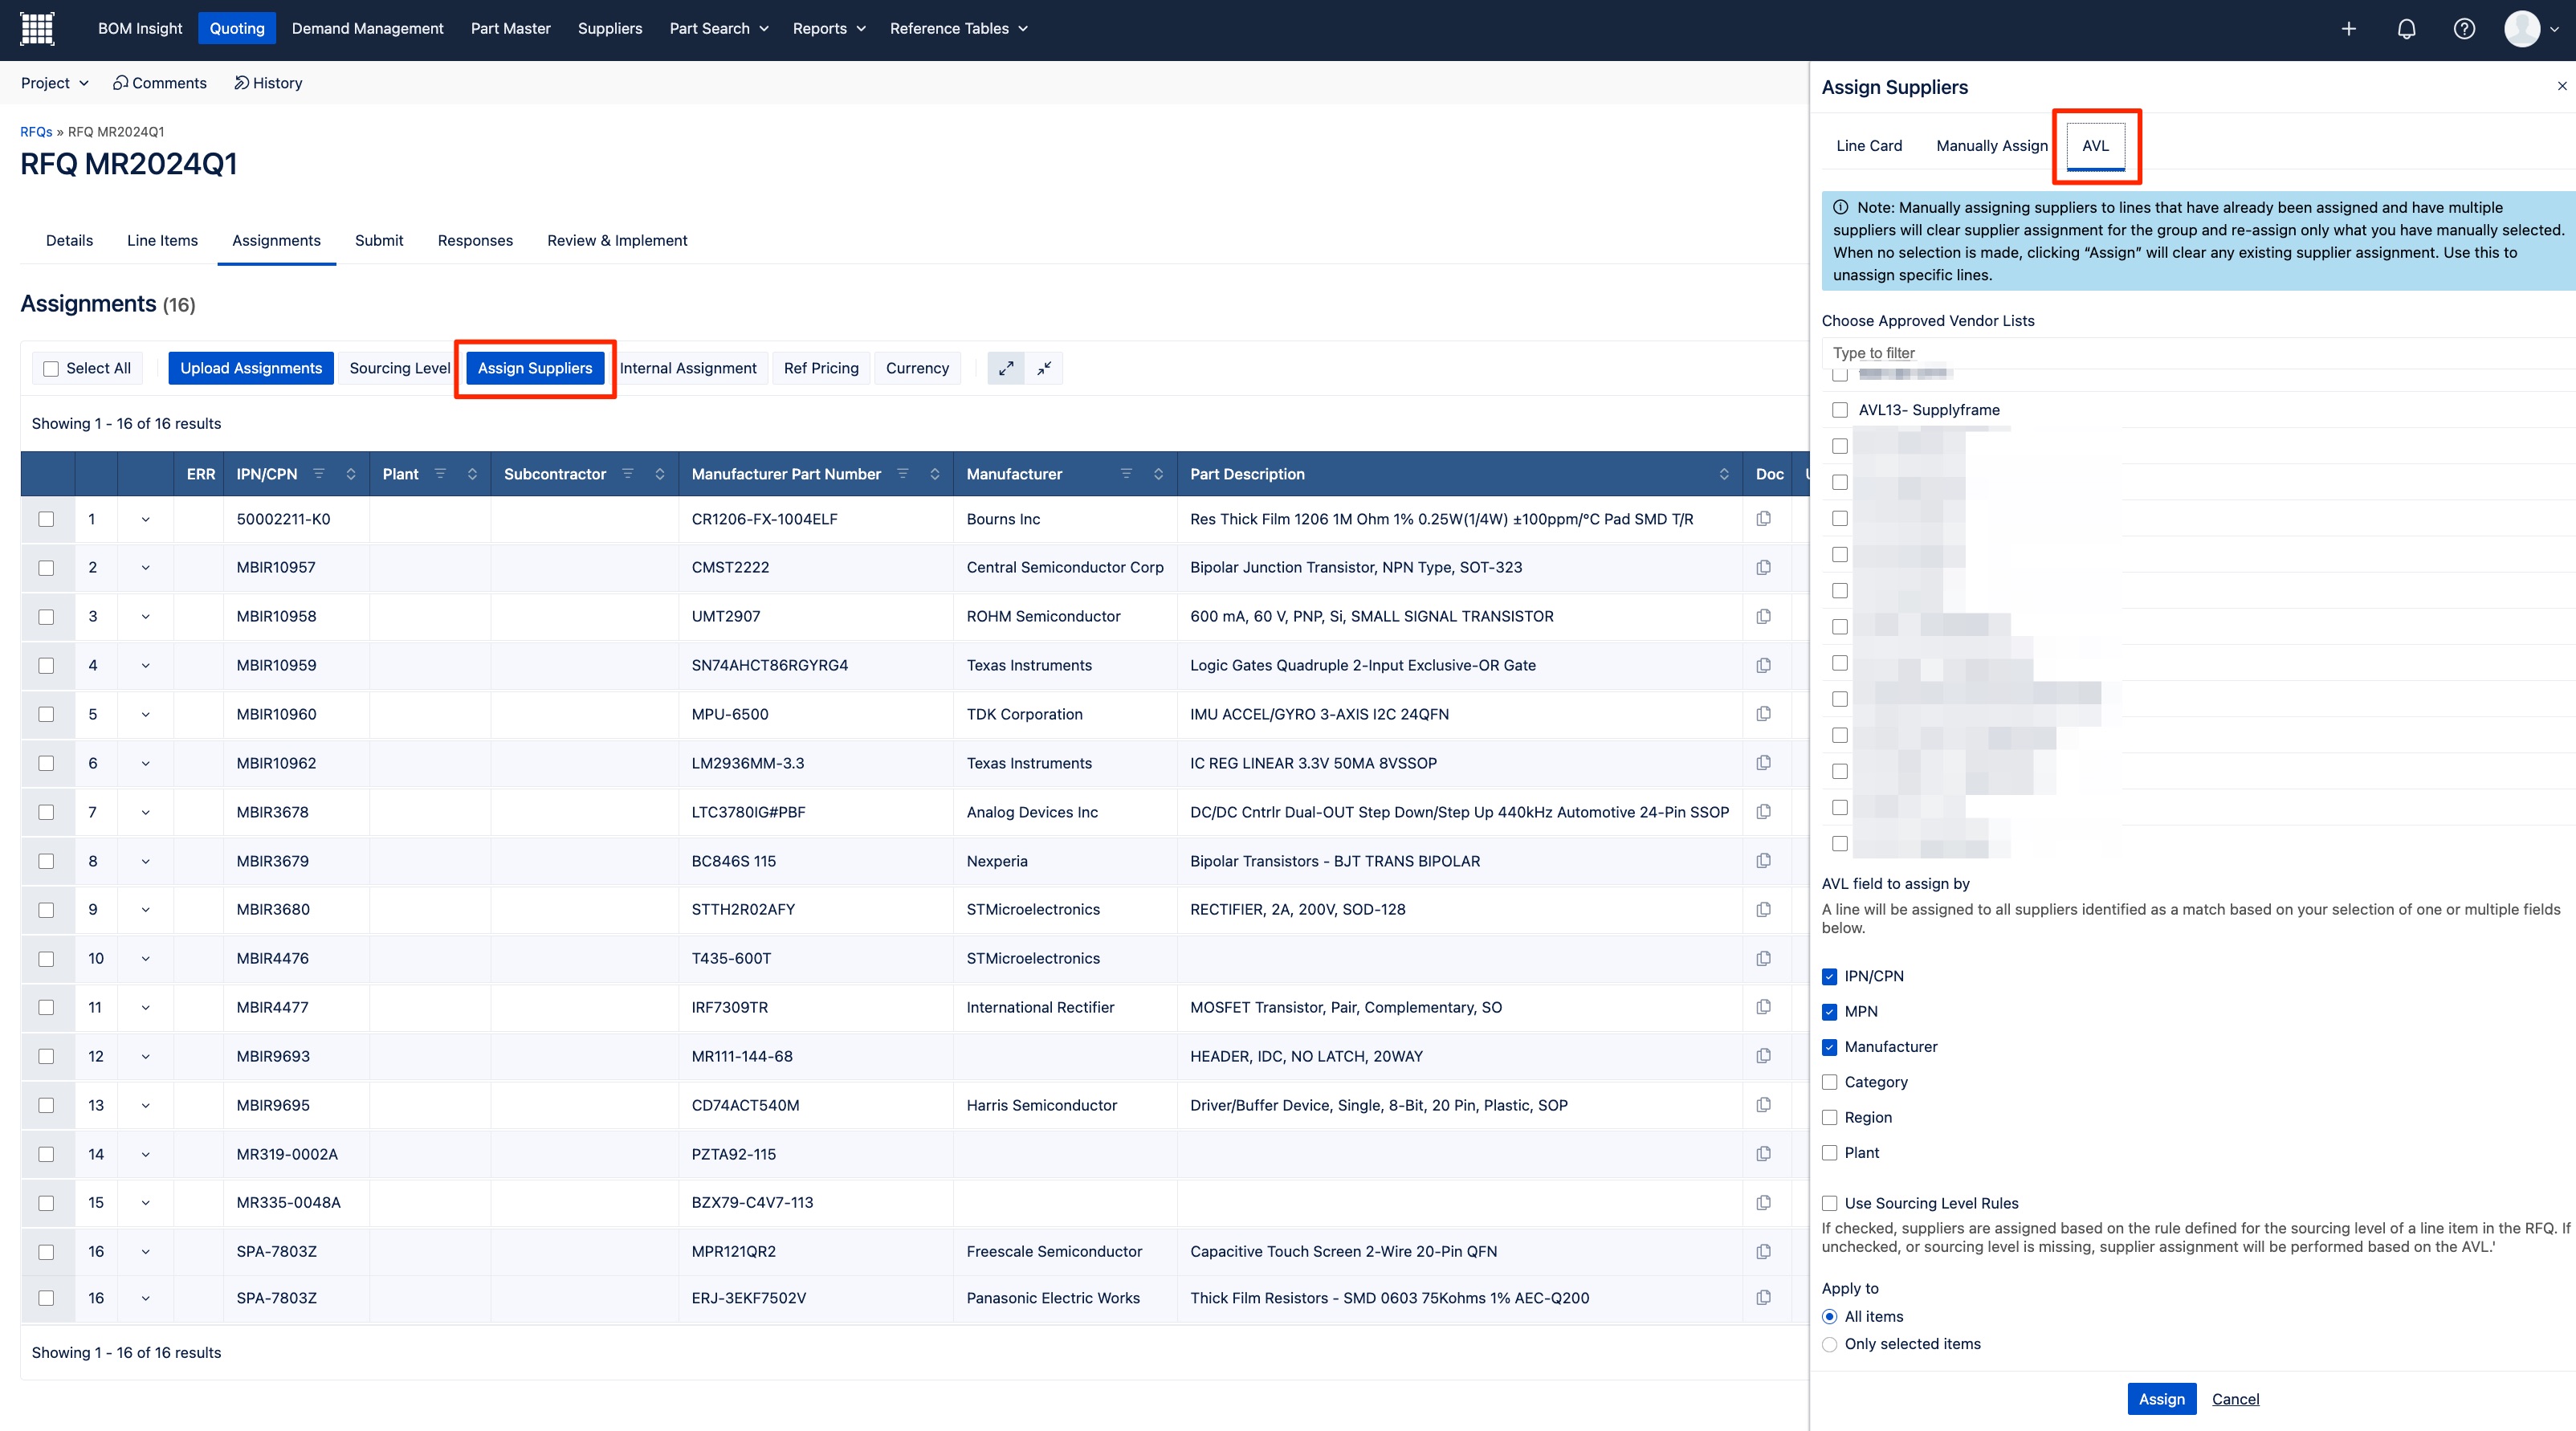Click the plus add icon in top bar
This screenshot has width=2576, height=1431.
pos(2349,29)
